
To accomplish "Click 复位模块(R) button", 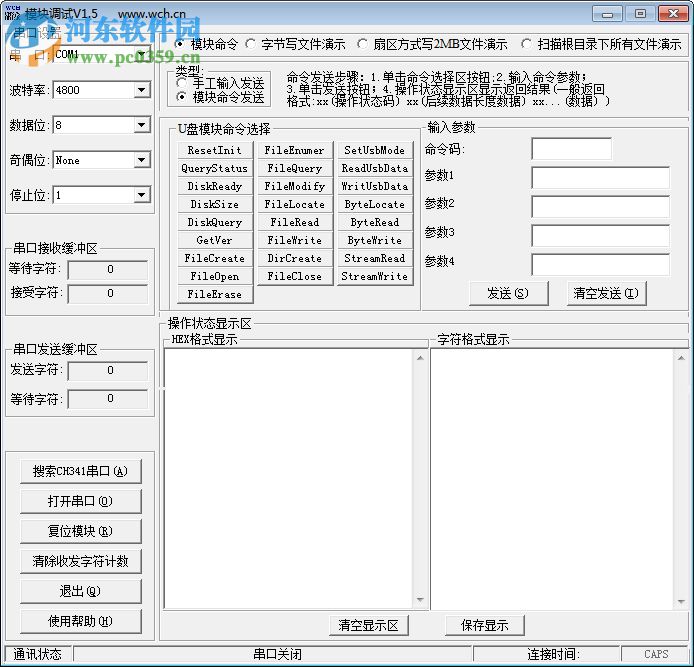I will tap(81, 531).
